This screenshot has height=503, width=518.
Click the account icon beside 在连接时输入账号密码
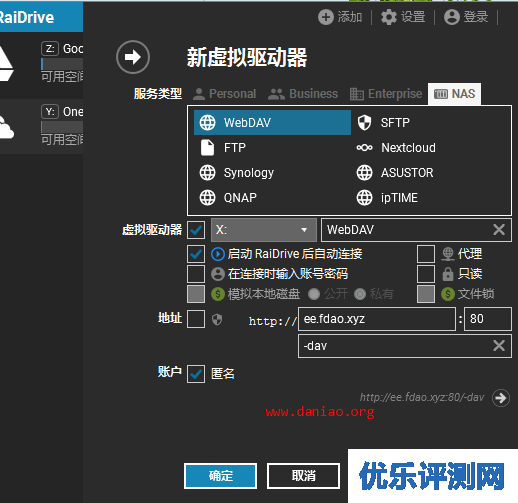coord(218,274)
